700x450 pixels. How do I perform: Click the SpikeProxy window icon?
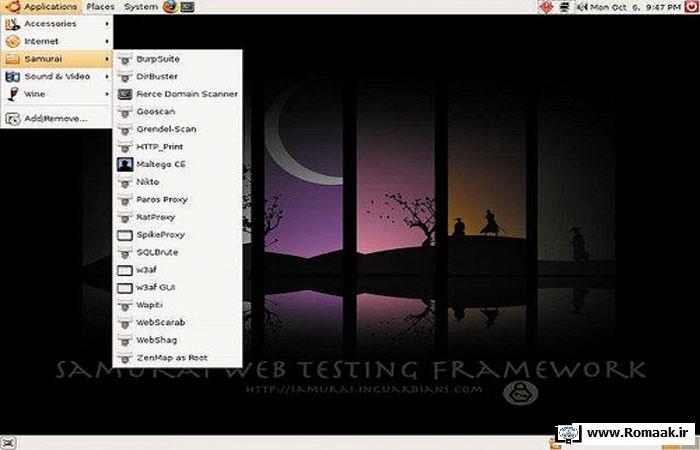pos(125,235)
